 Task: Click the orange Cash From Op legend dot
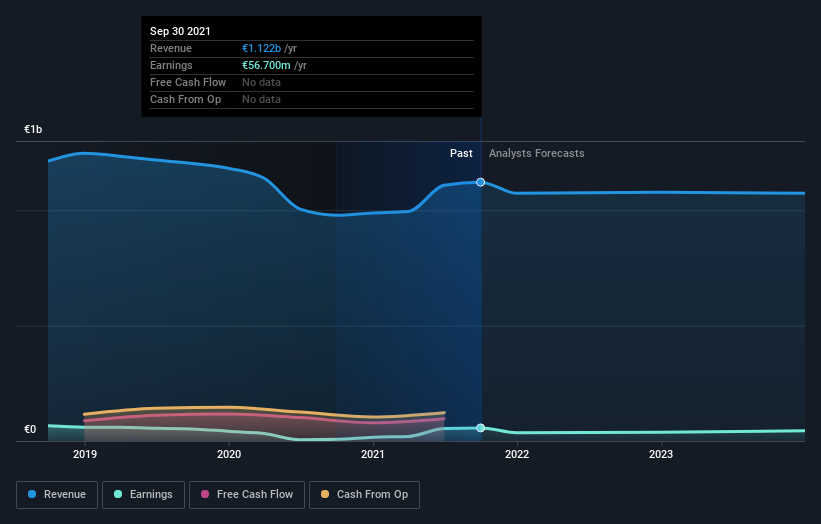[x=325, y=494]
